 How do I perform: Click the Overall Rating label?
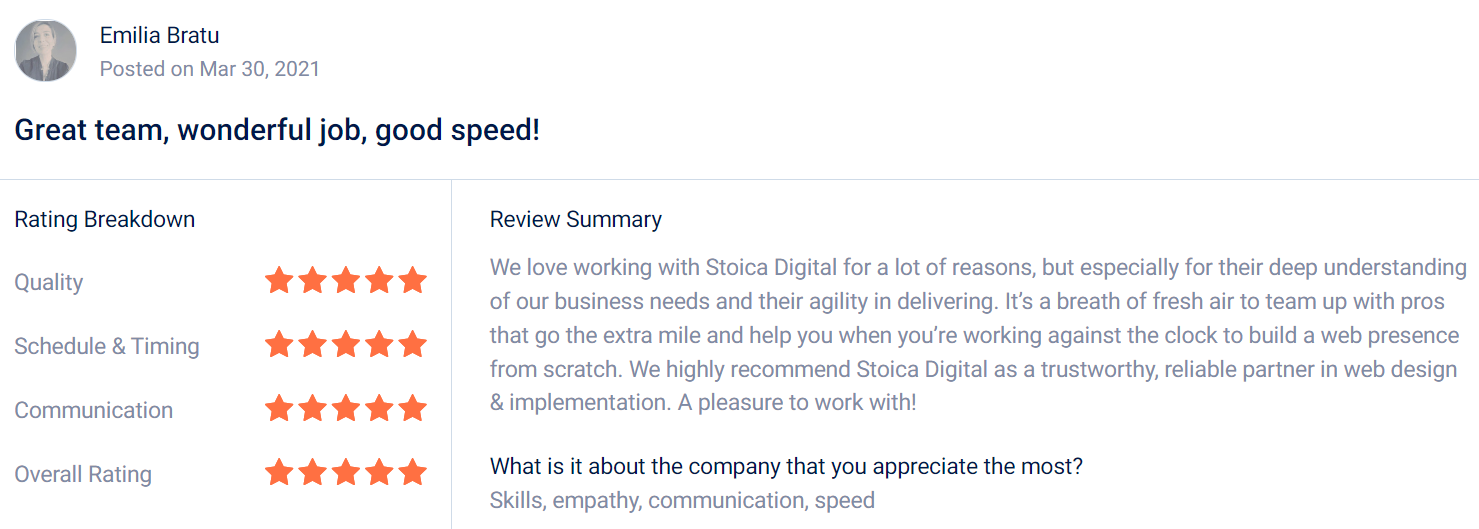click(x=83, y=474)
